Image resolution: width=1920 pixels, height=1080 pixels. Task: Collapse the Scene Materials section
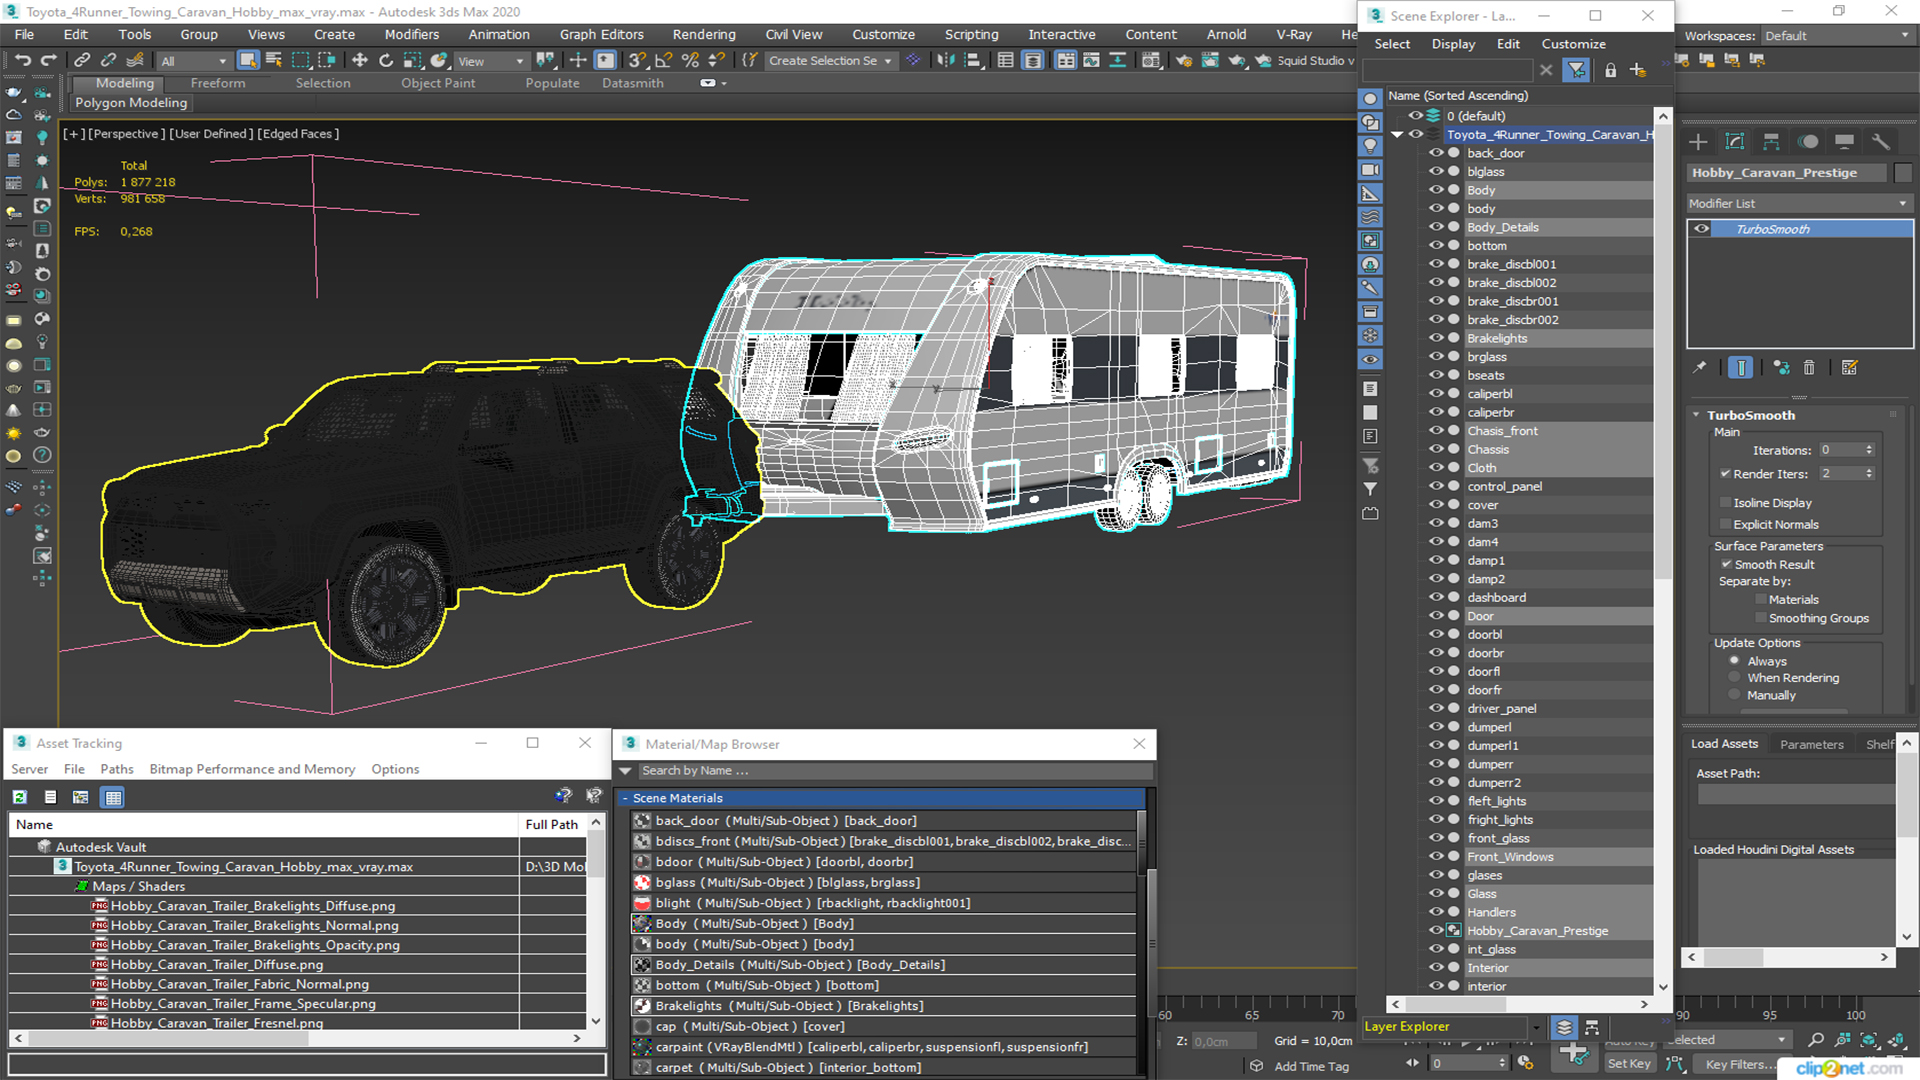[x=625, y=798]
